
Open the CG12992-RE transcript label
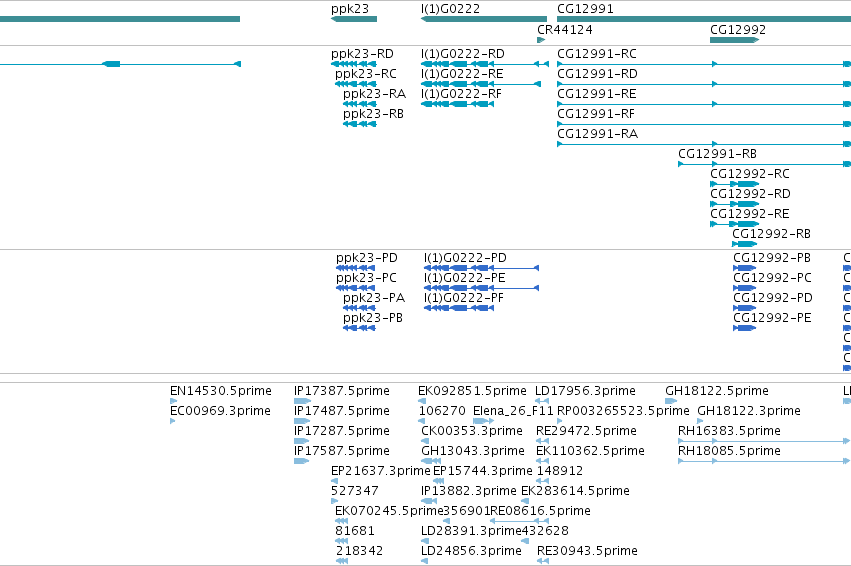pyautogui.click(x=750, y=214)
